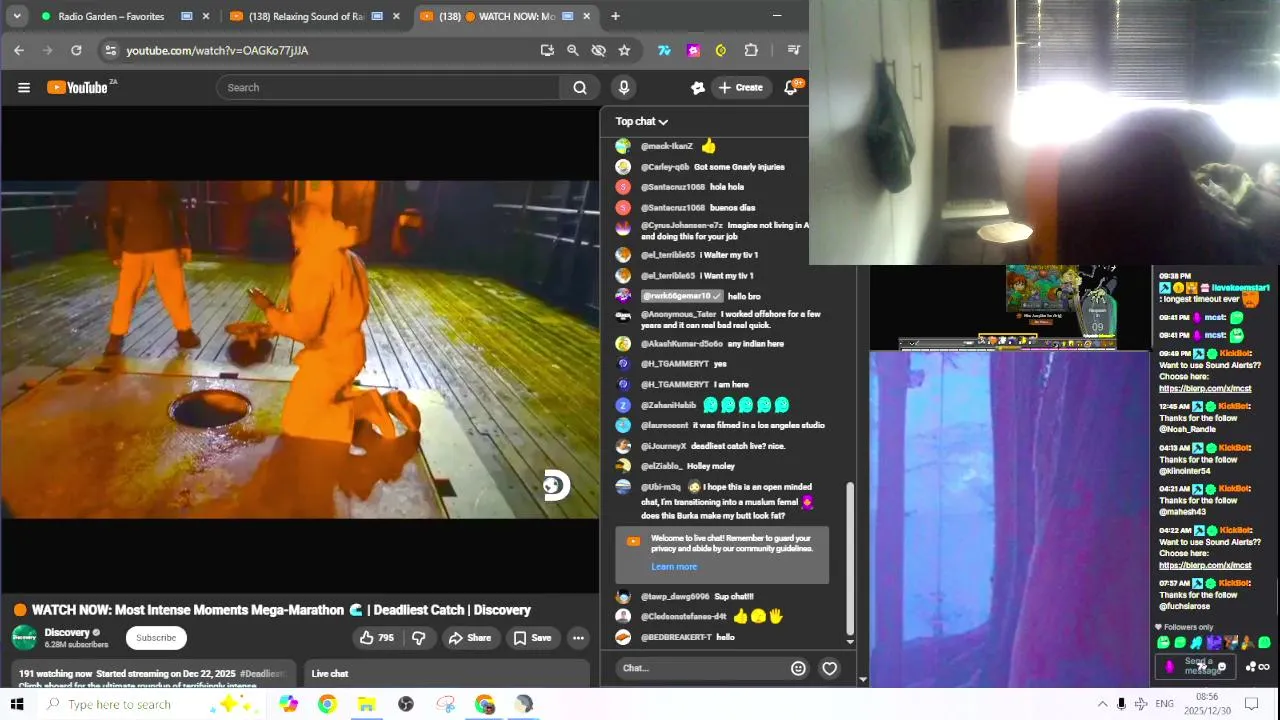Start voice search with the microphone icon
Screen dimensions: 1280x720
click(624, 88)
